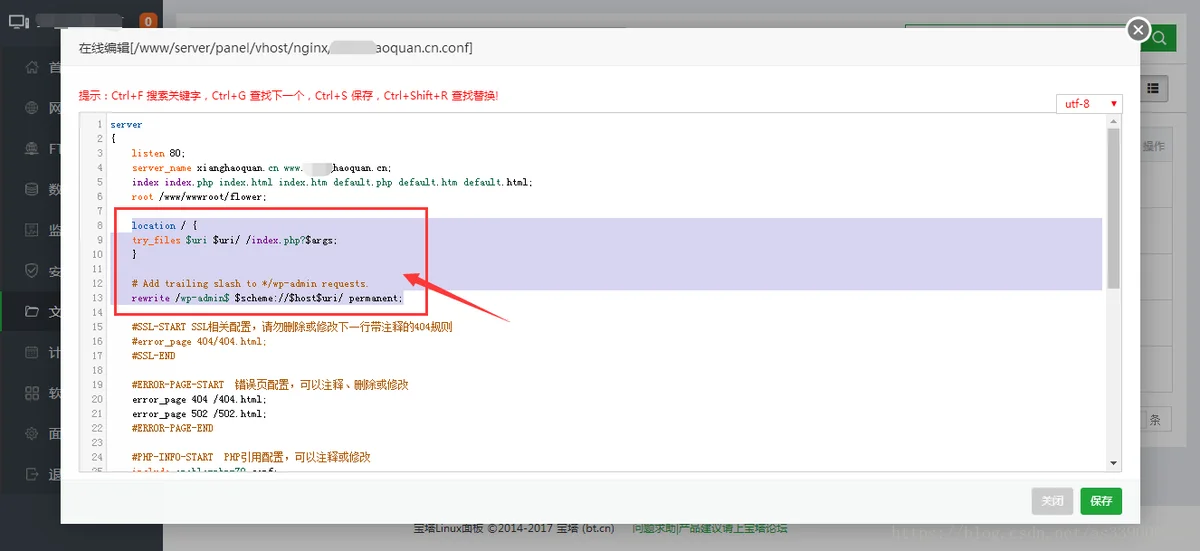Open the monitoring (监) sidebar icon
The width and height of the screenshot is (1200, 551).
[x=32, y=230]
